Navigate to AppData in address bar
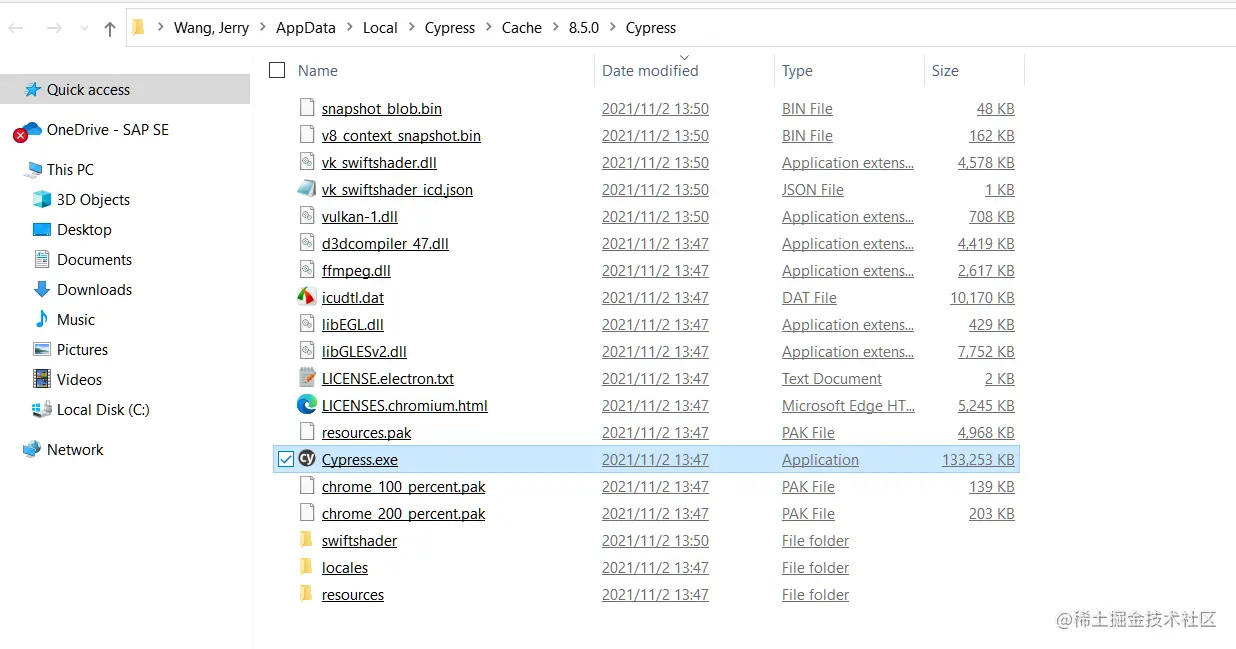Image resolution: width=1236 pixels, height=649 pixels. 306,28
